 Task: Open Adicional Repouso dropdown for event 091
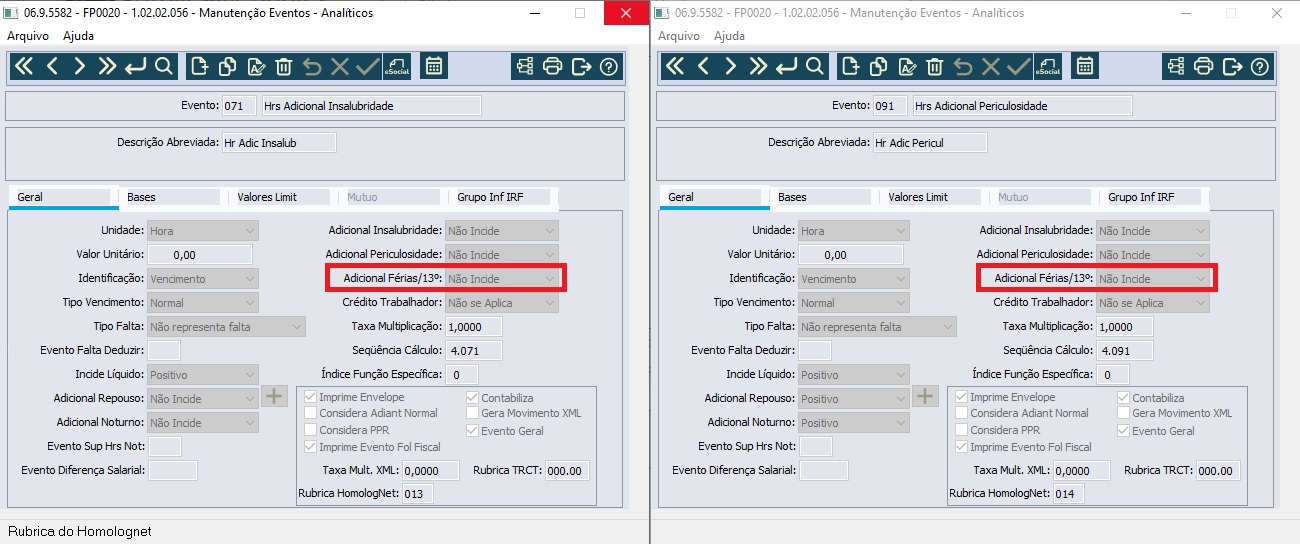853,398
